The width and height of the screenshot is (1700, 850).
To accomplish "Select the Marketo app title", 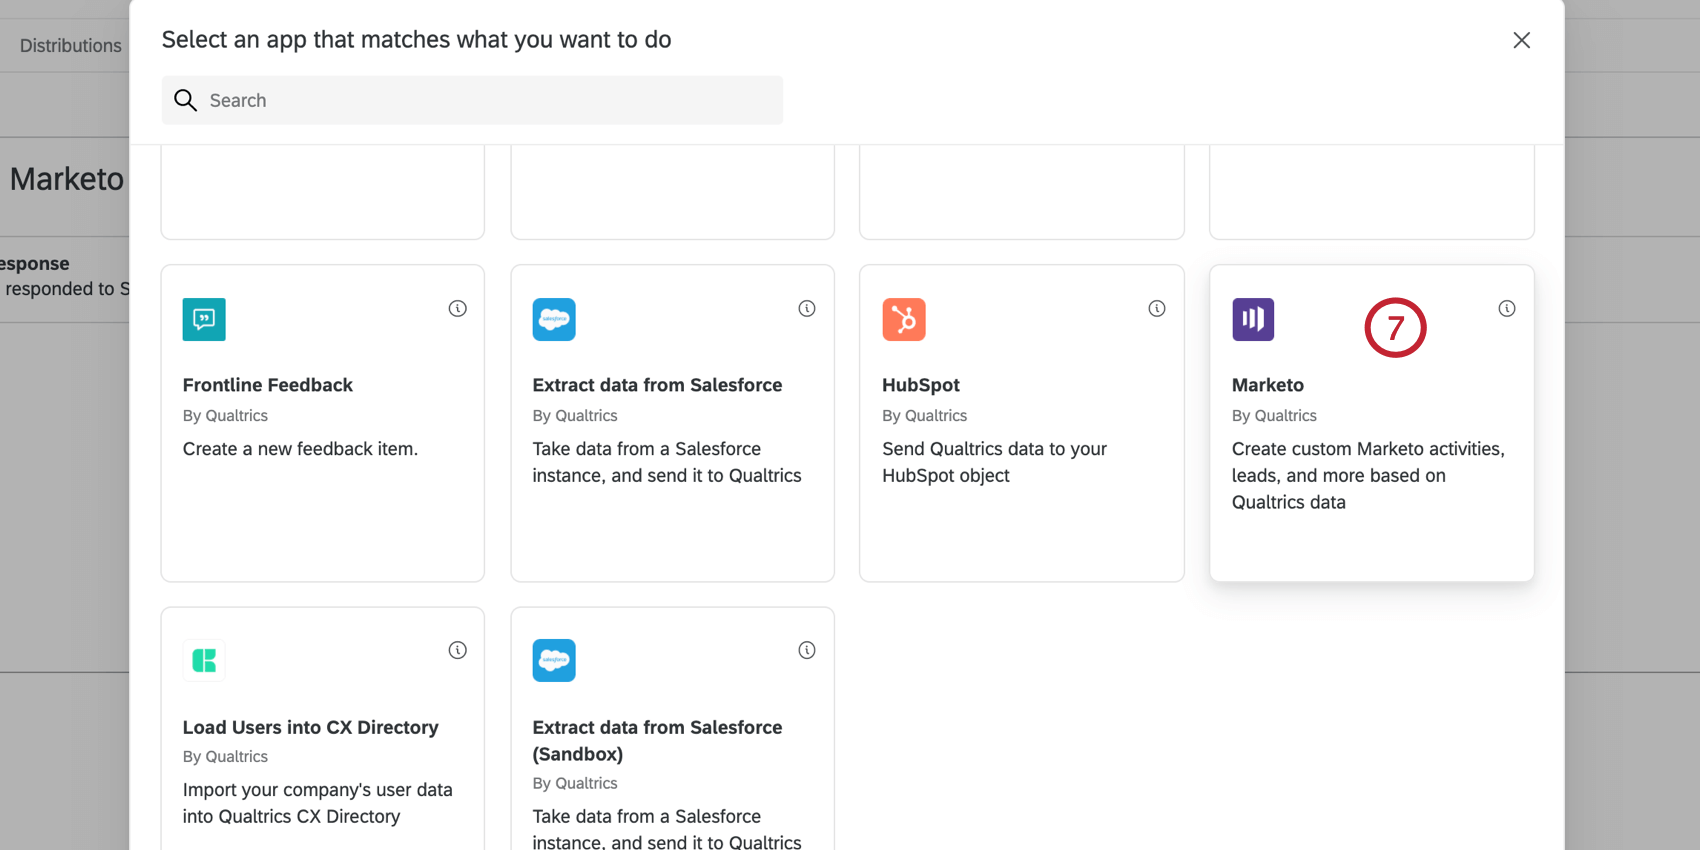I will click(x=1268, y=385).
